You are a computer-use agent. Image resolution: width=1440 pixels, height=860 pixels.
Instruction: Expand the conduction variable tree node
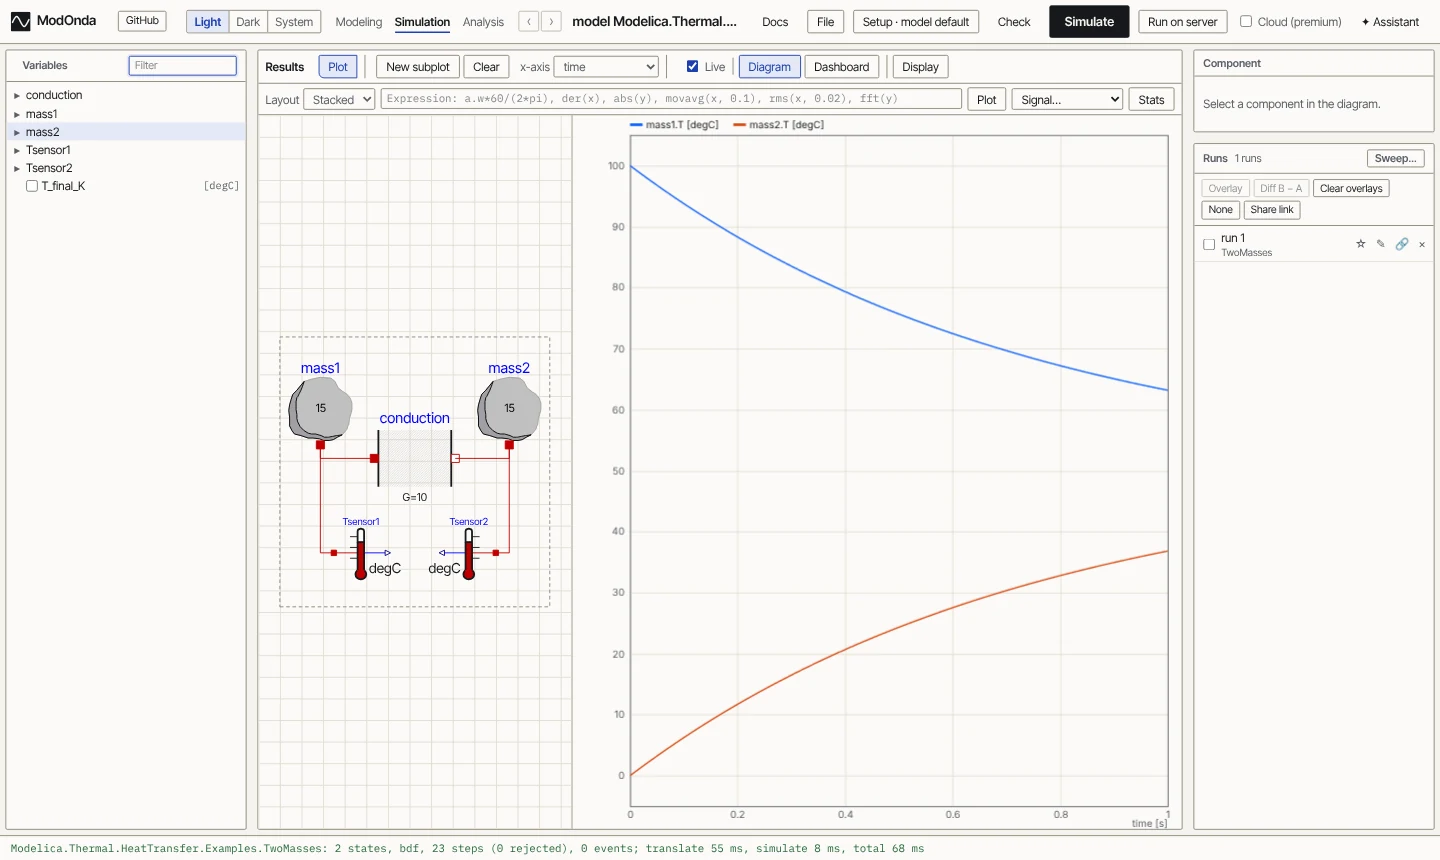(x=17, y=96)
